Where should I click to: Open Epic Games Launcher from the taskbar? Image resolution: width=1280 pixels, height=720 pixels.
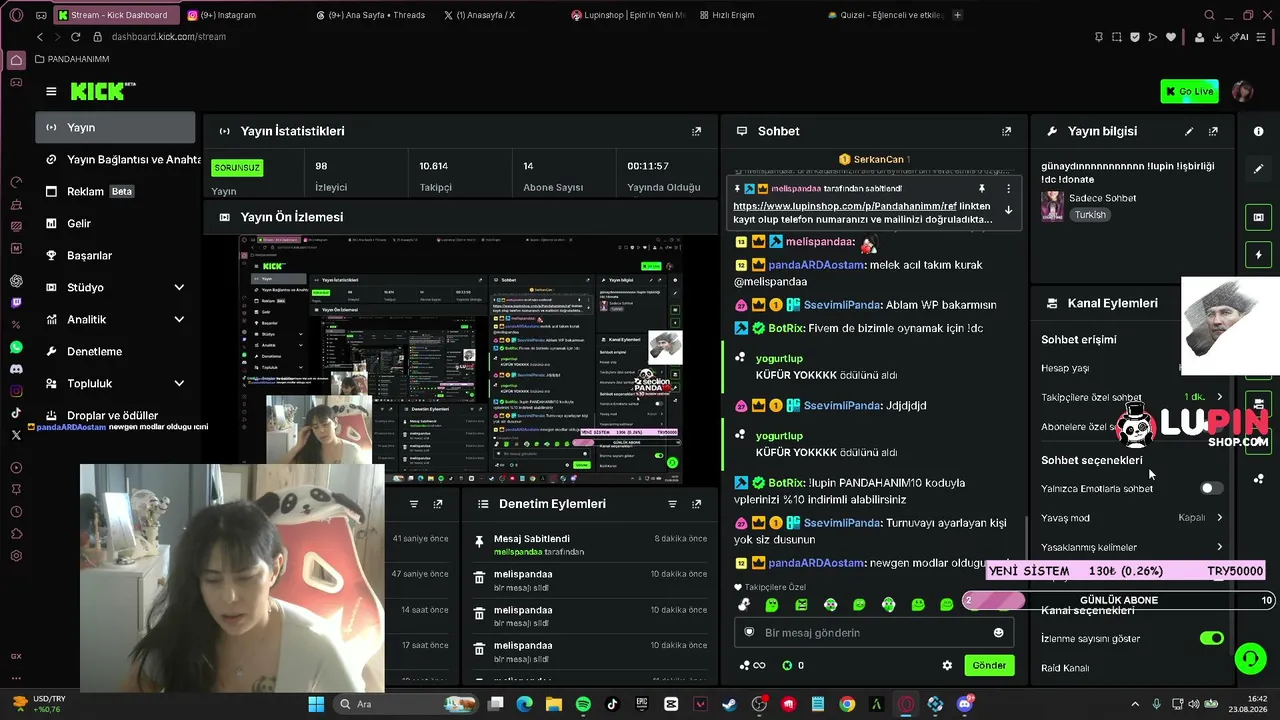(x=641, y=704)
